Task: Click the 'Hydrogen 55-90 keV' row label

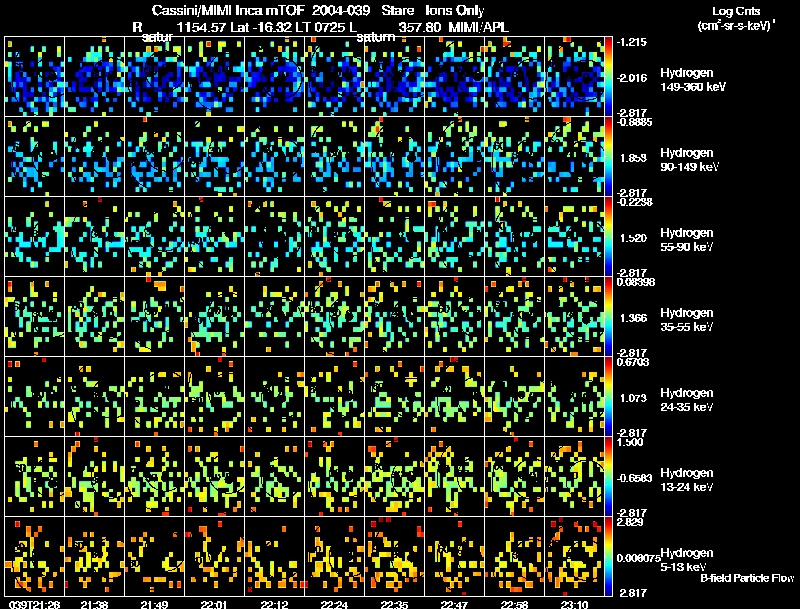Action: point(687,240)
